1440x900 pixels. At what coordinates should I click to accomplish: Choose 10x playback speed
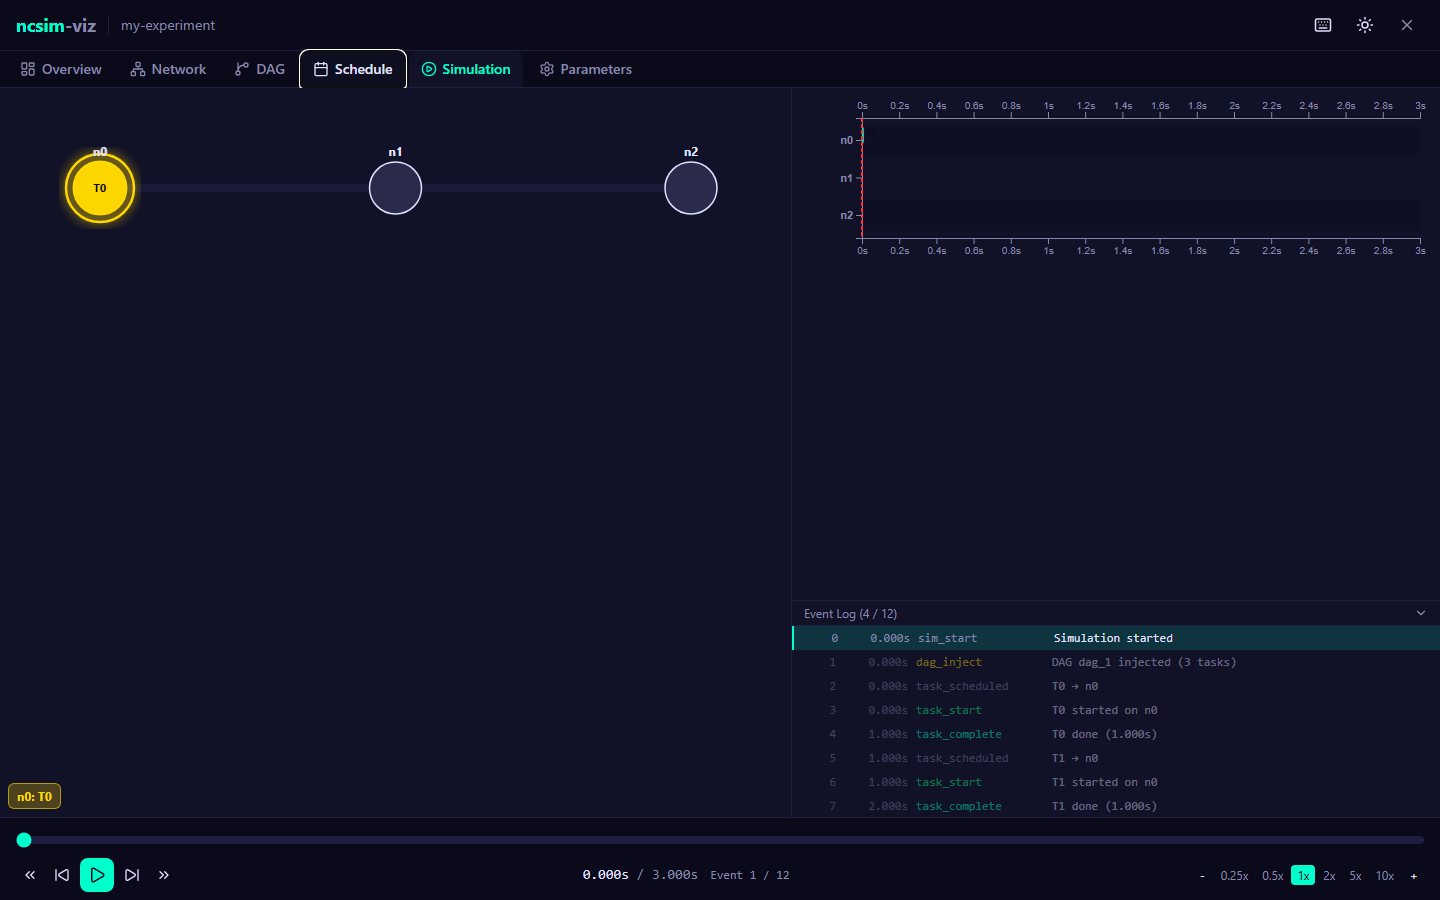(1384, 876)
